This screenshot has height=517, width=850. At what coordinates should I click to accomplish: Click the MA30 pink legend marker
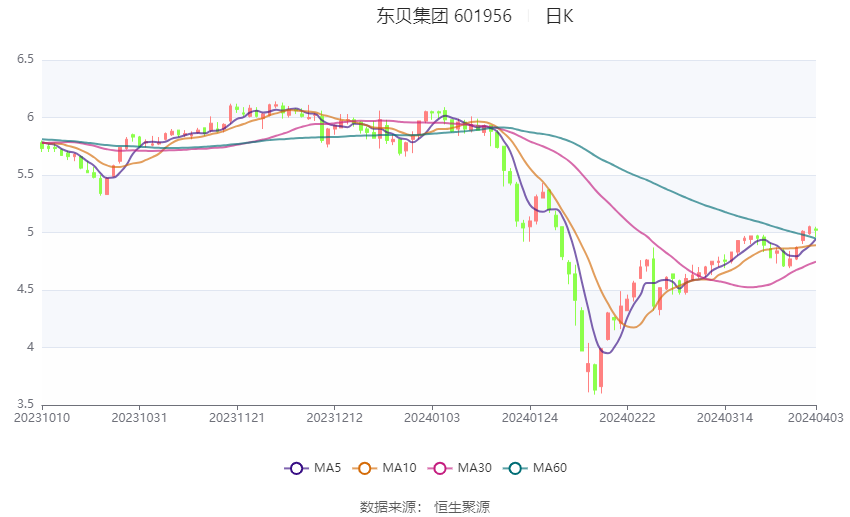click(439, 468)
